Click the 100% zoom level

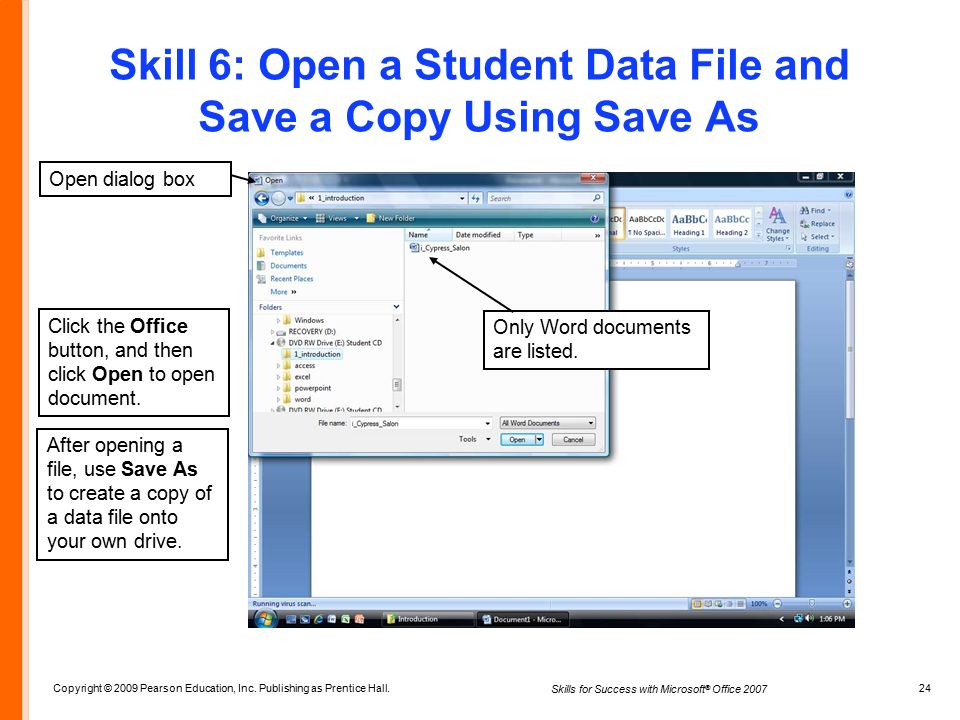(759, 604)
